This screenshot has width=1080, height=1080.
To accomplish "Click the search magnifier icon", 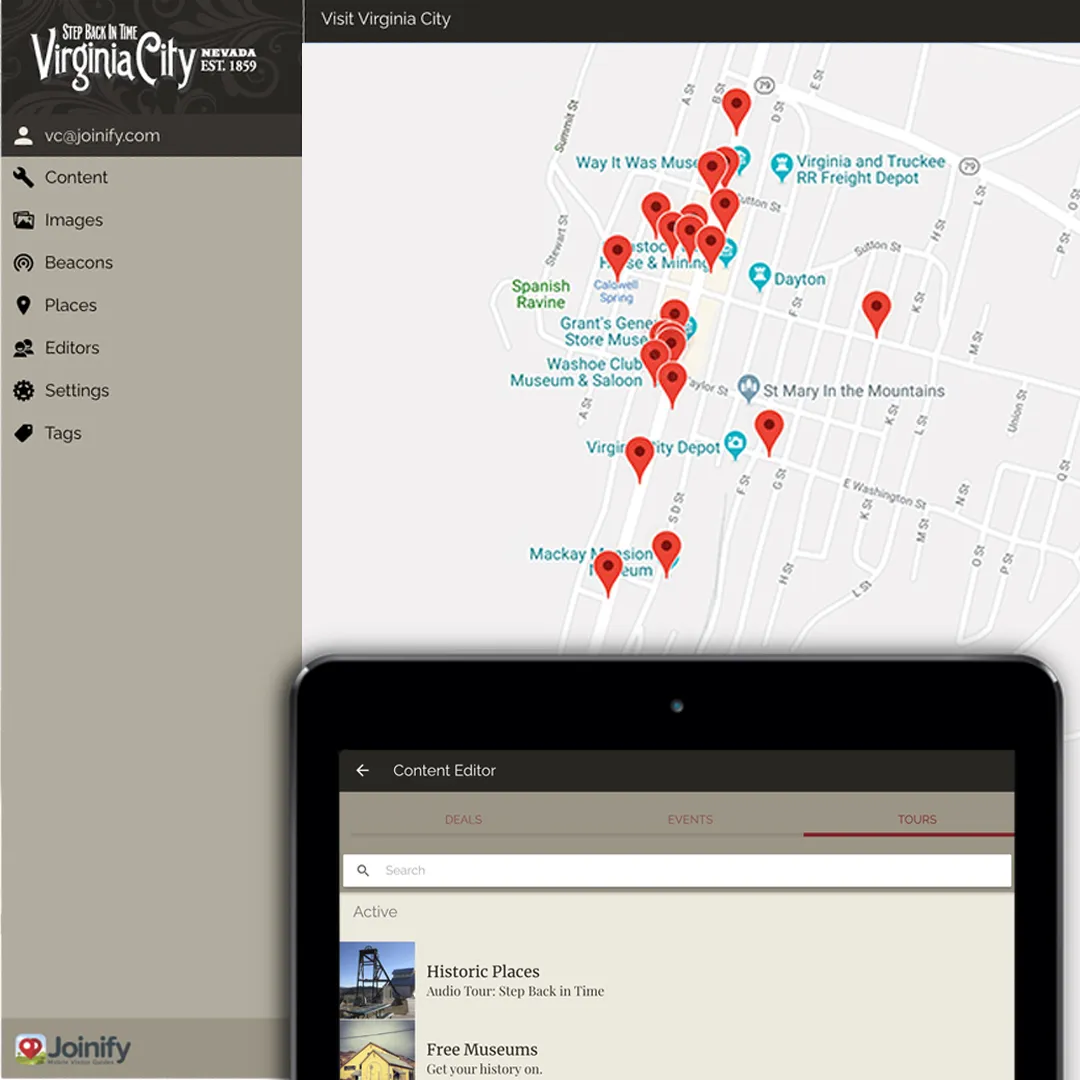I will pos(363,870).
